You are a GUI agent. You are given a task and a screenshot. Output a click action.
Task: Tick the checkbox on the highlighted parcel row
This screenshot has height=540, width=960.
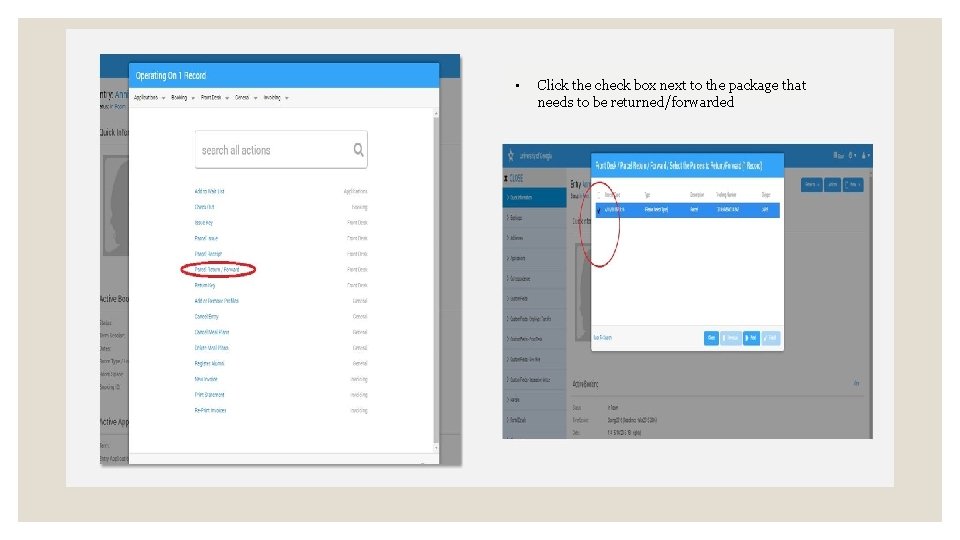pos(599,210)
